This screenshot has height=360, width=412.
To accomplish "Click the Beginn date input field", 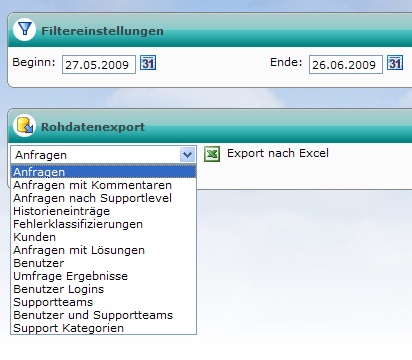I will (99, 64).
